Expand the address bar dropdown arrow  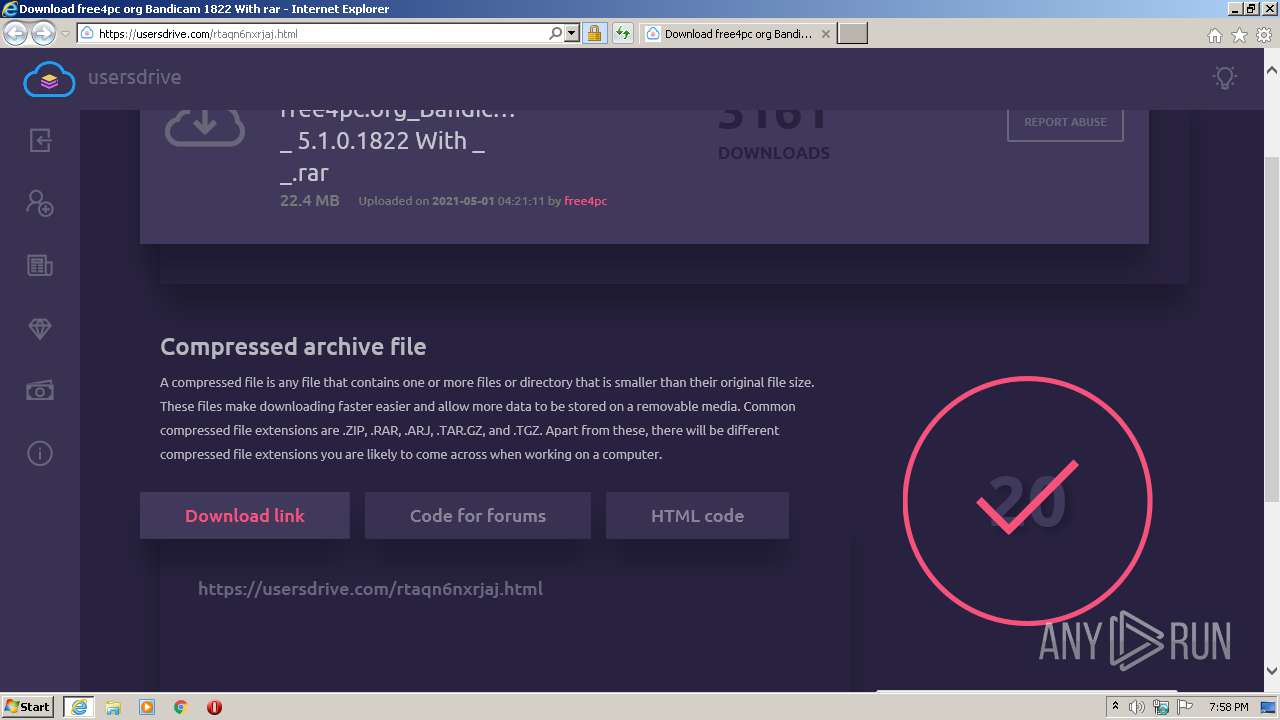572,34
